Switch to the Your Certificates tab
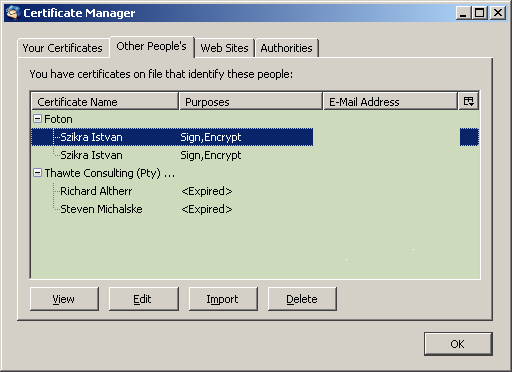Image resolution: width=512 pixels, height=372 pixels. click(x=63, y=48)
